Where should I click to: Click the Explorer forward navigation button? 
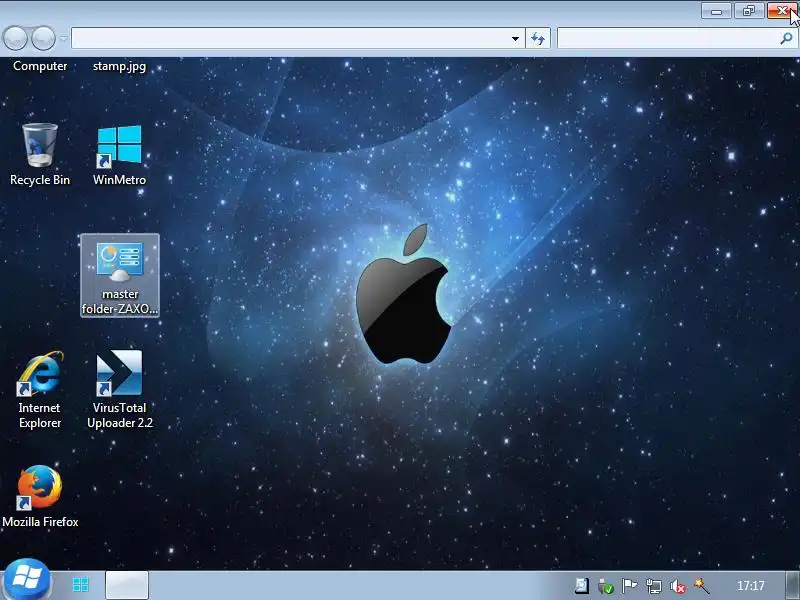pyautogui.click(x=43, y=38)
